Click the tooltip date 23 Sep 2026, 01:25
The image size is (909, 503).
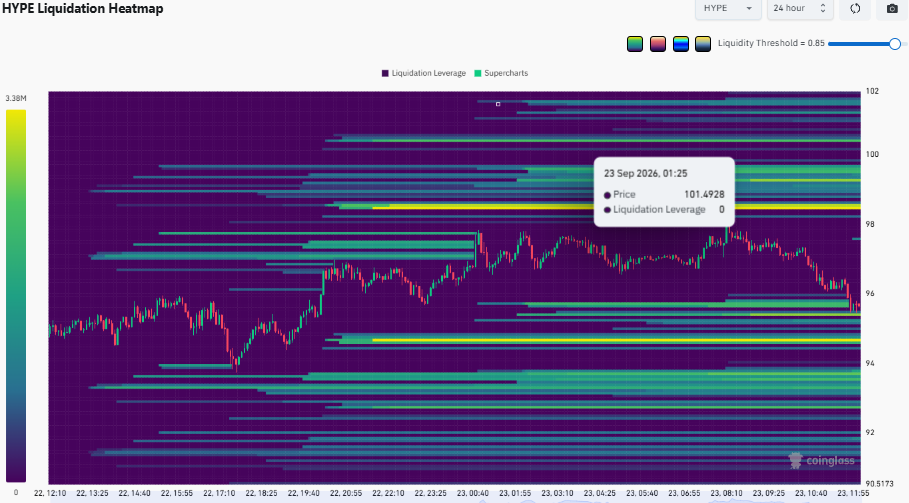click(x=646, y=173)
